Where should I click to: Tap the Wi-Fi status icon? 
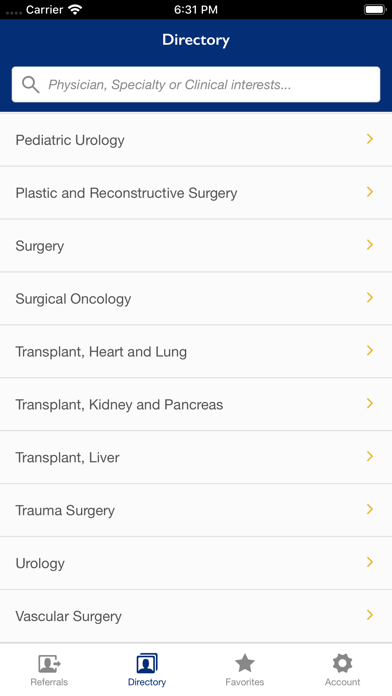pos(75,10)
